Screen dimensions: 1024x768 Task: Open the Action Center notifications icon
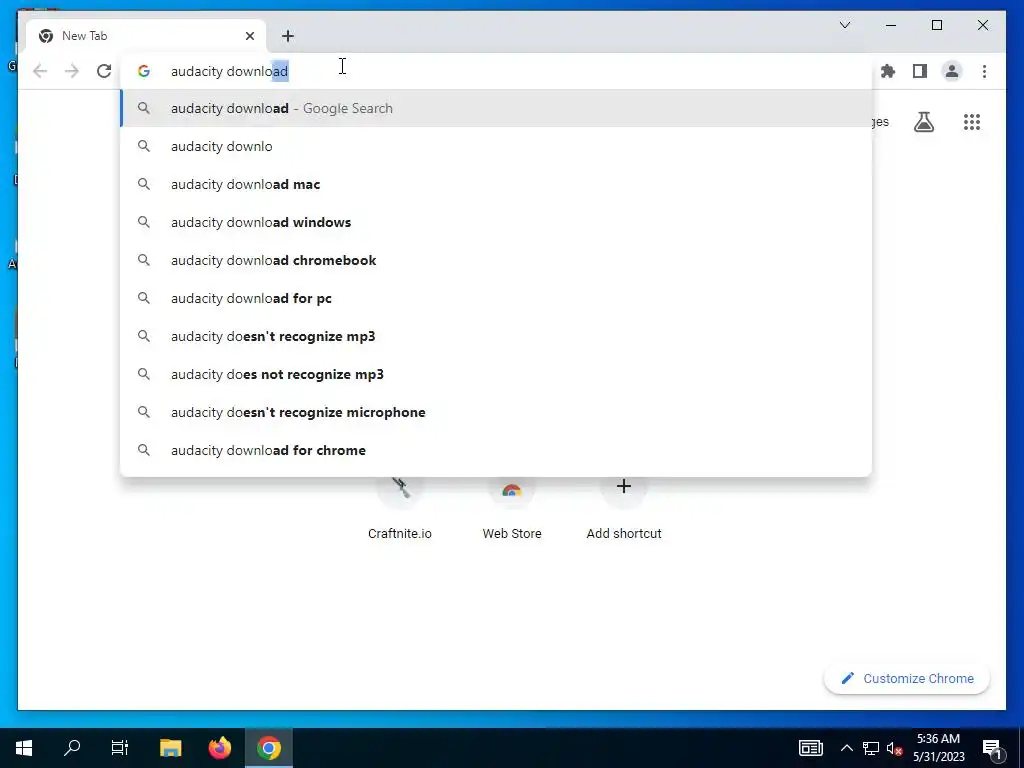pyautogui.click(x=993, y=748)
